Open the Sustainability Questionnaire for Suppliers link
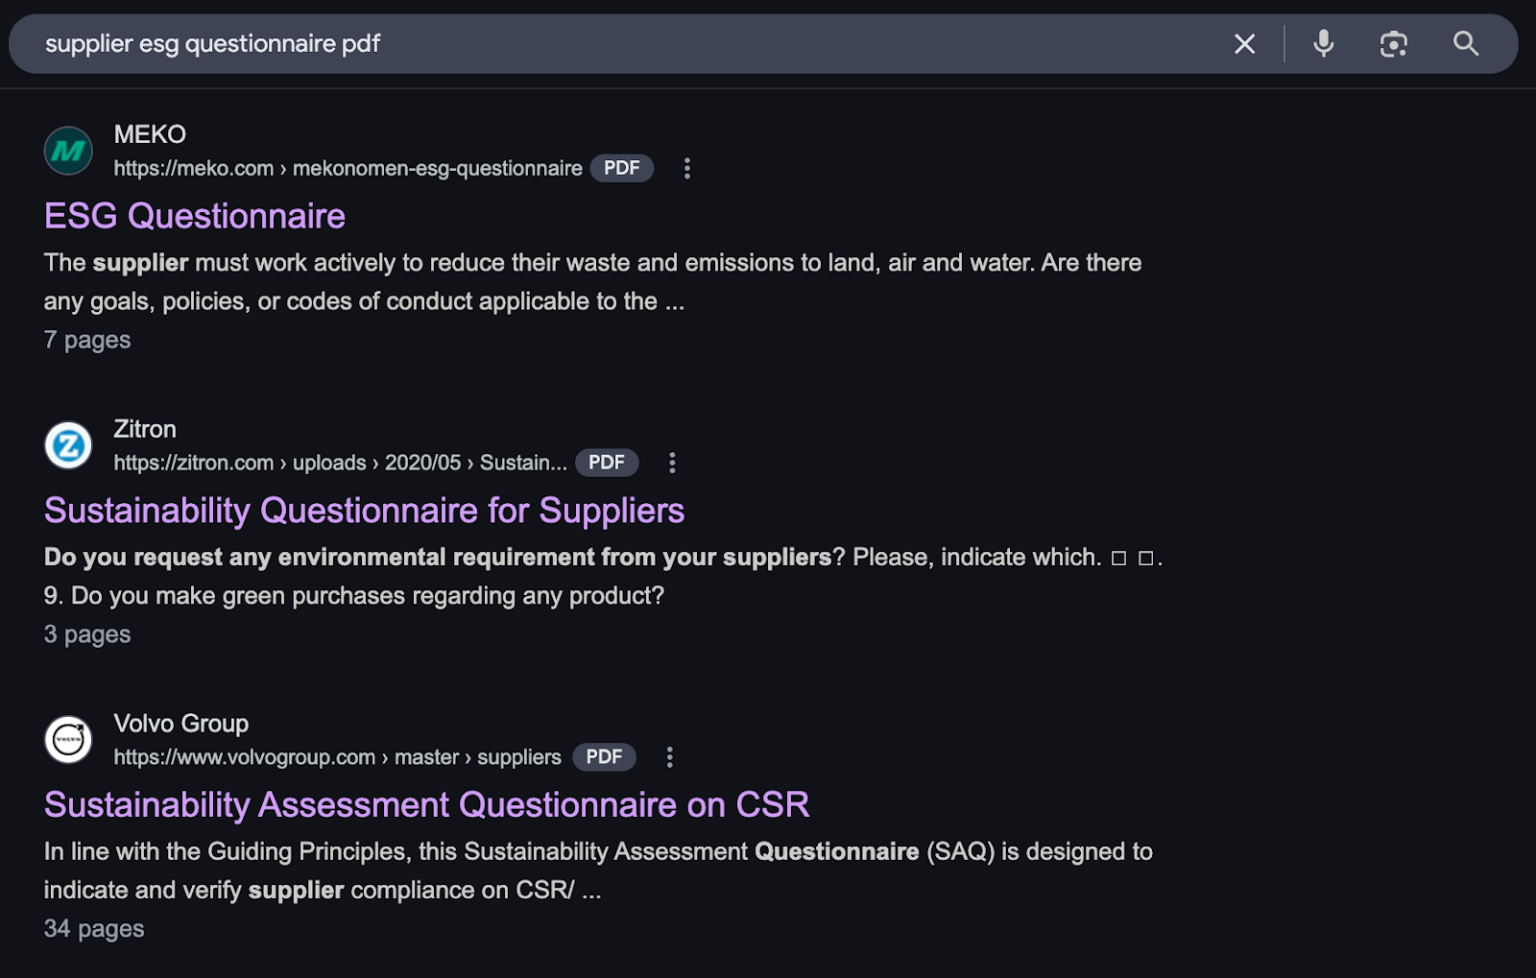Image resolution: width=1536 pixels, height=978 pixels. point(363,510)
